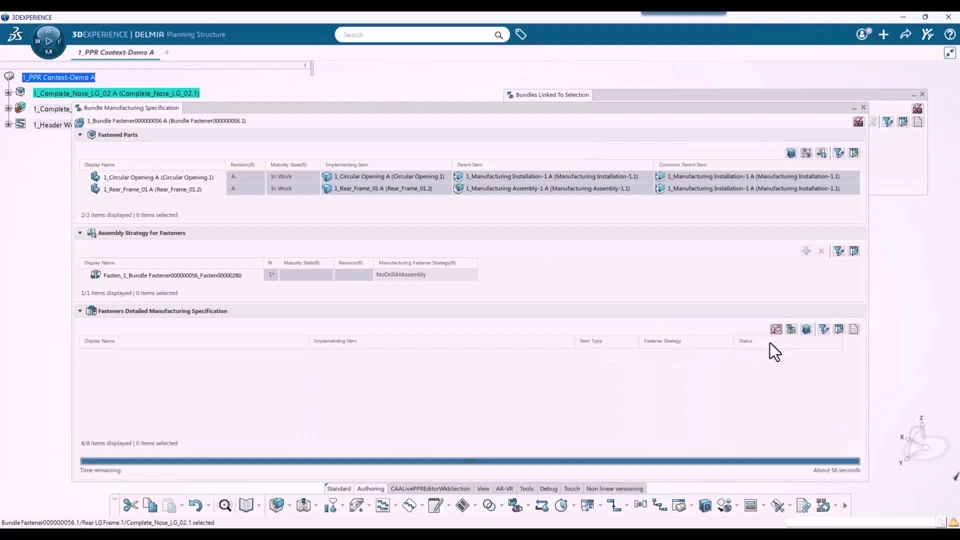
Task: Click the 3DS logo icon
Action: (x=15, y=34)
